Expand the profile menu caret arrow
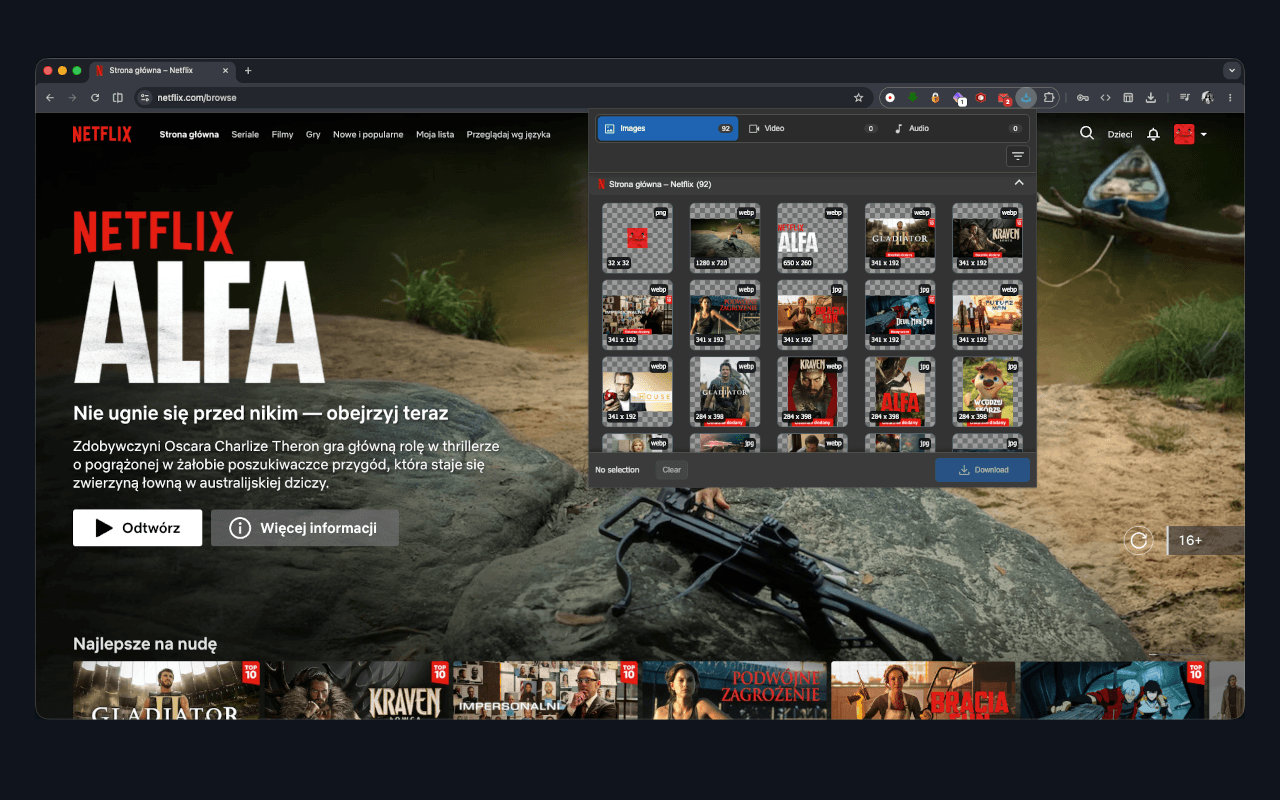Viewport: 1280px width, 800px height. click(x=1204, y=134)
